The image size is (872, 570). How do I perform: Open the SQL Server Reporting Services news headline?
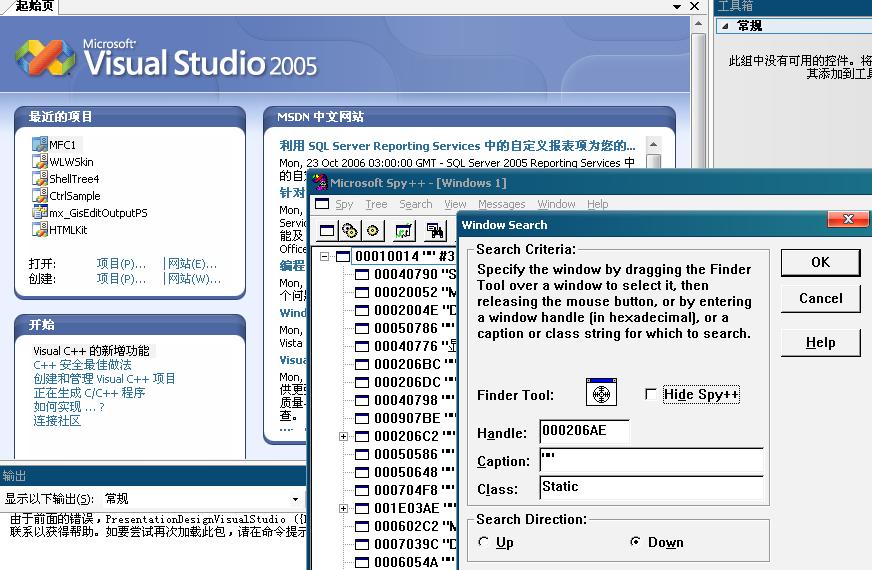click(x=457, y=146)
